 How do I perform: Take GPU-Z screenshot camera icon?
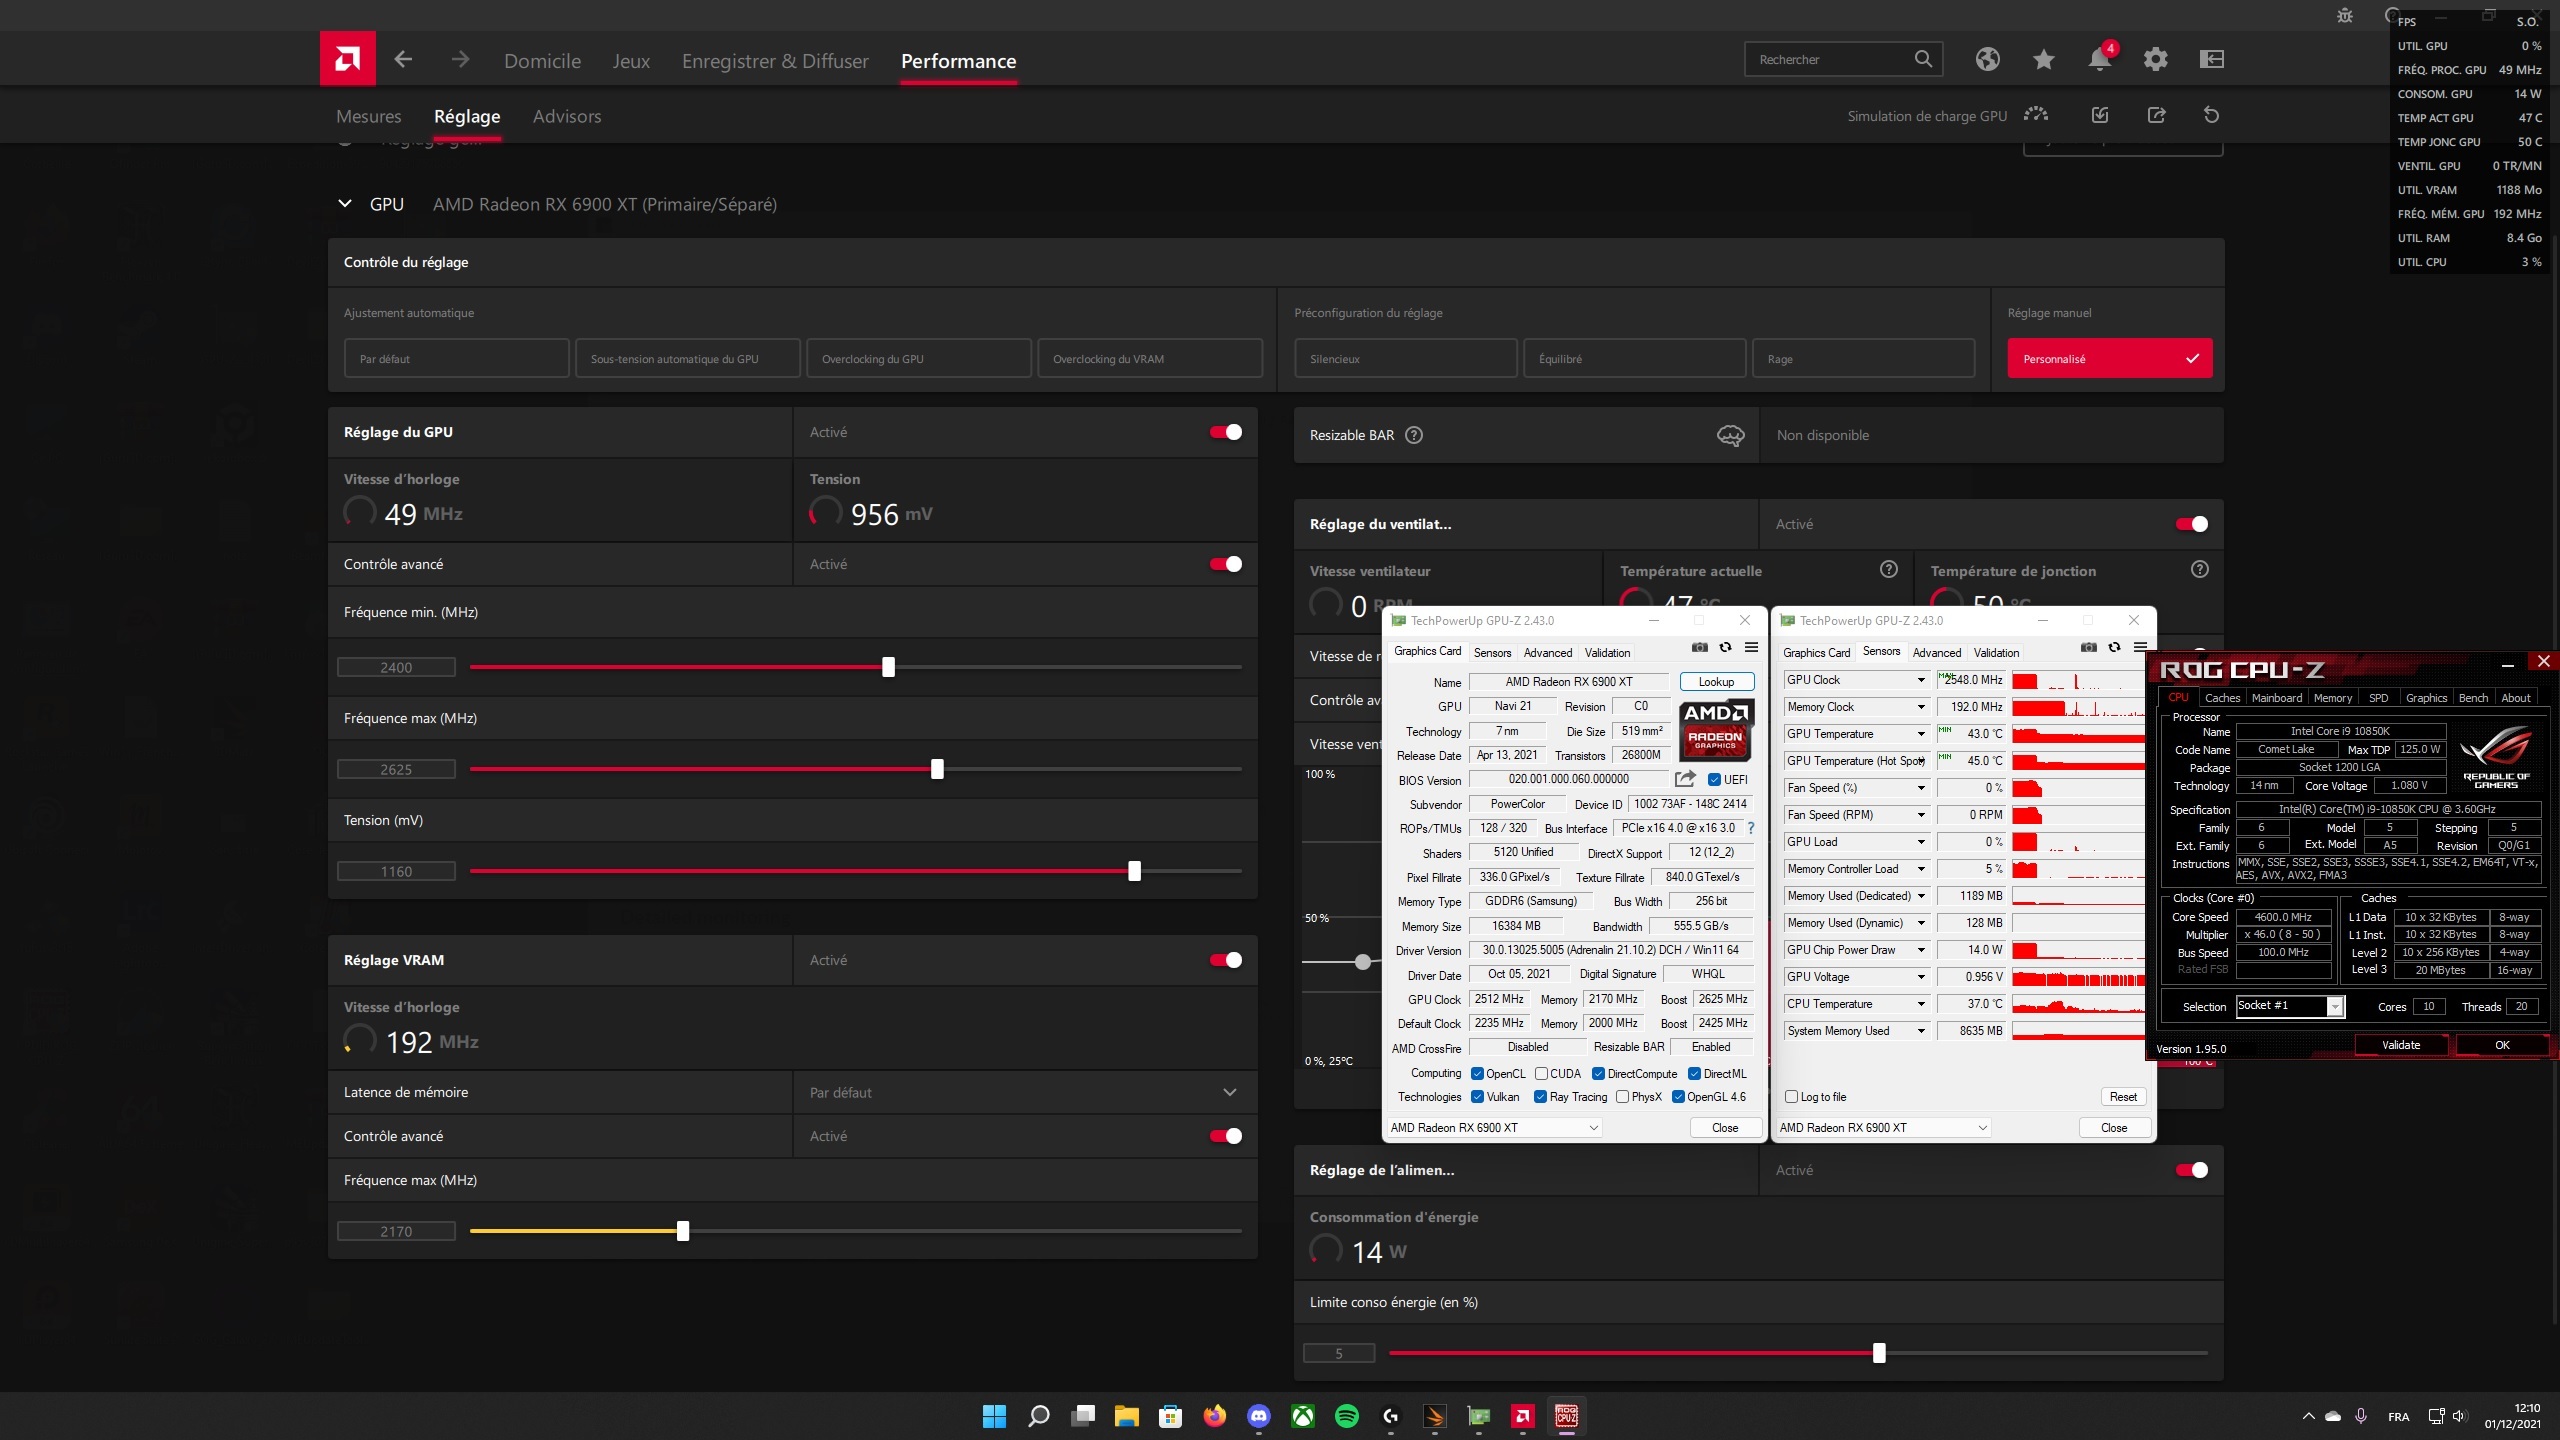click(1699, 647)
